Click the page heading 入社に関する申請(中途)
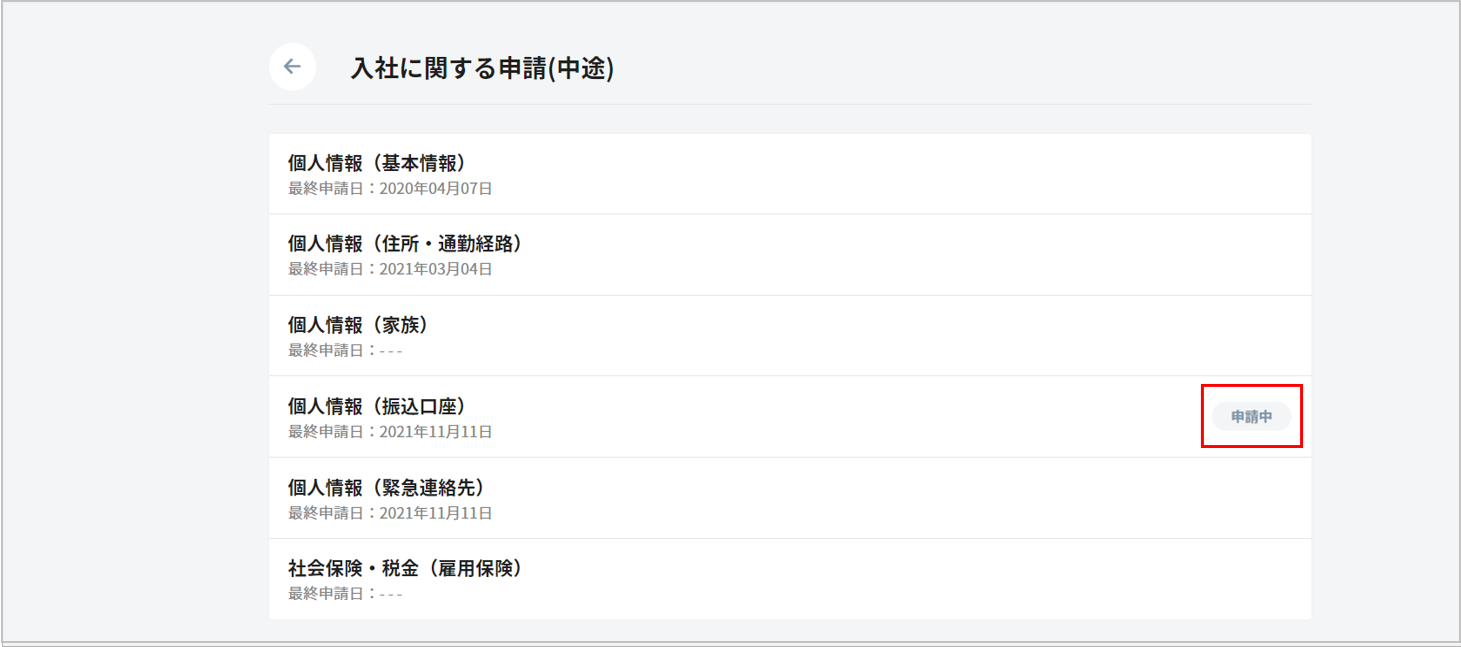The width and height of the screenshot is (1461, 647). click(482, 68)
